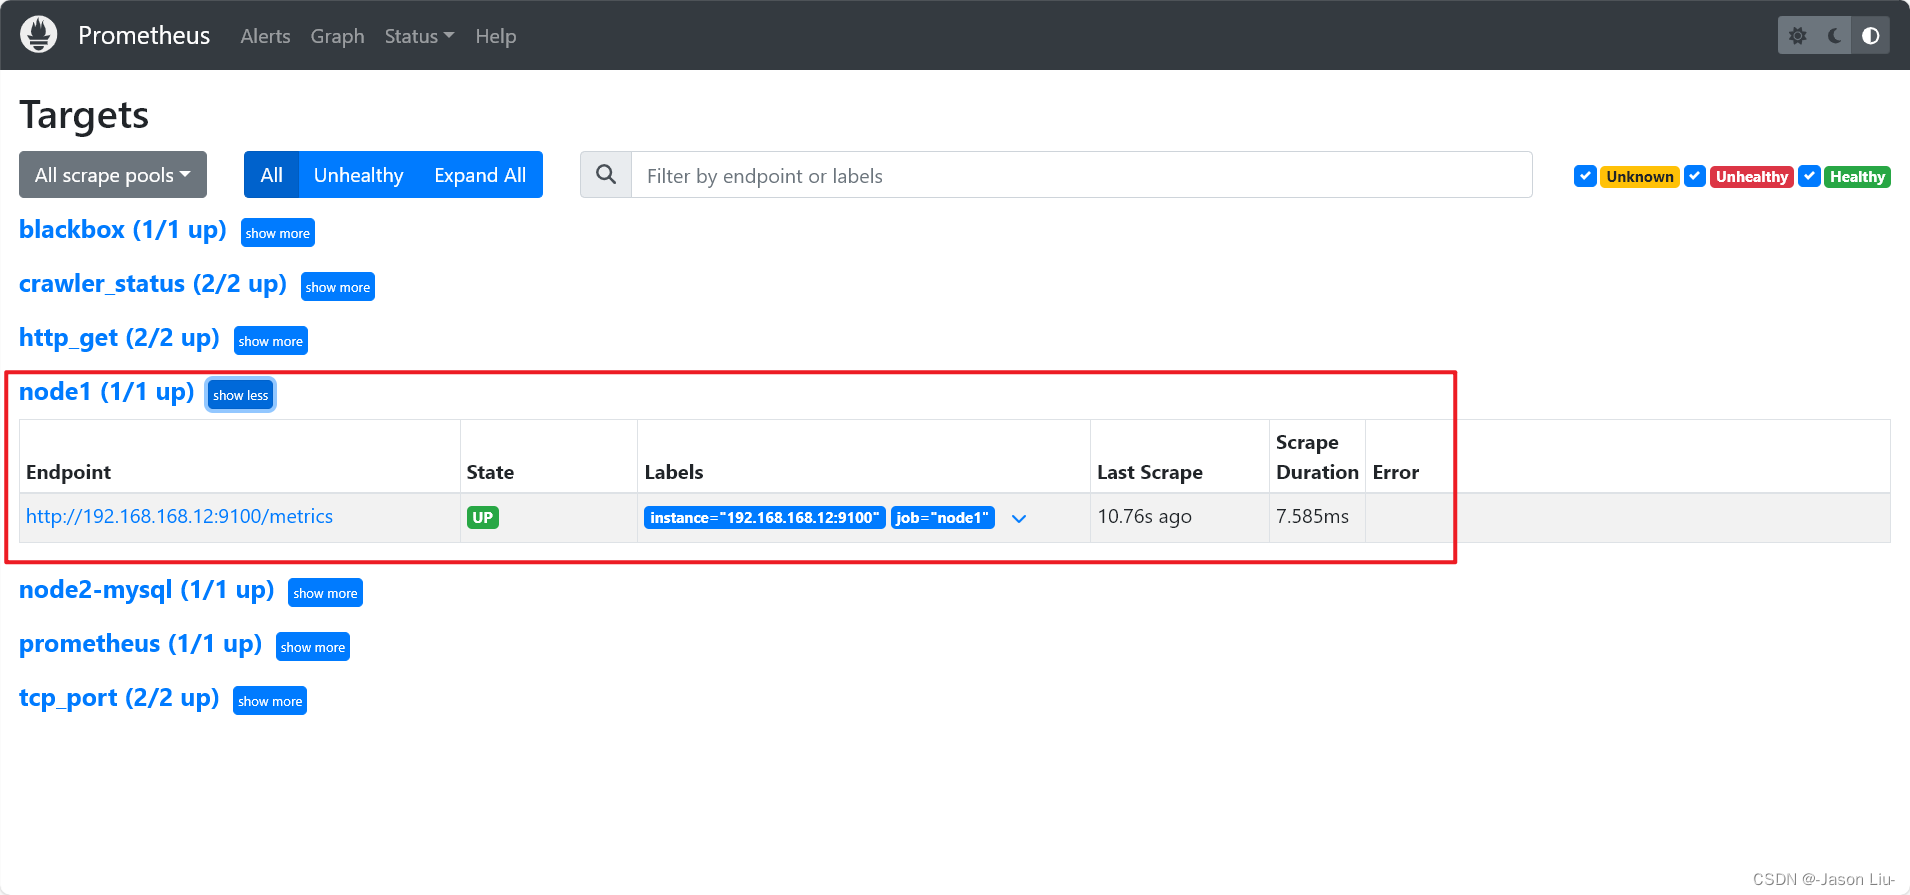Select browser-preferred theme contrast icon

tap(1871, 36)
